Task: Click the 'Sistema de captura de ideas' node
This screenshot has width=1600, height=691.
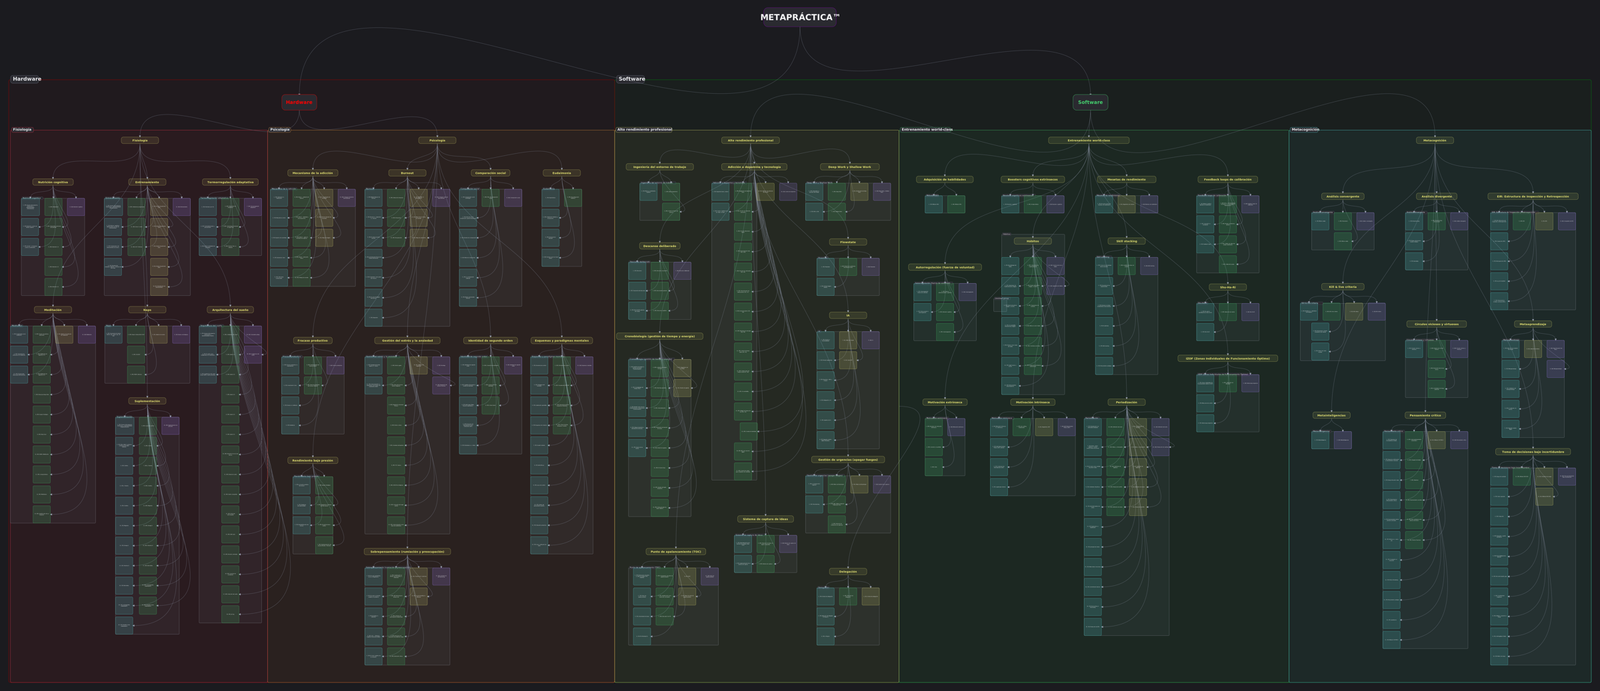Action: pos(765,519)
